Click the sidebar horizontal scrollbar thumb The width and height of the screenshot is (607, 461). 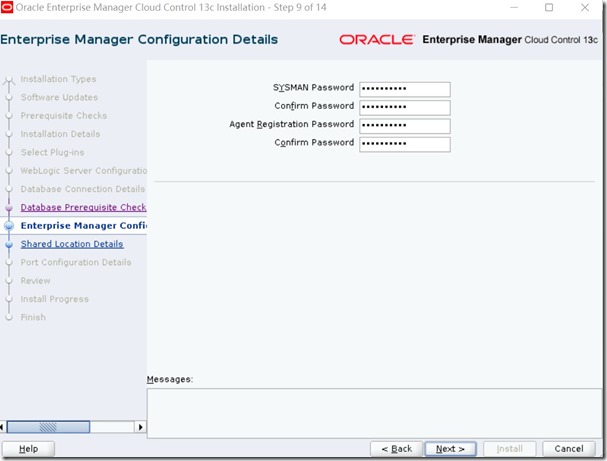[48, 427]
